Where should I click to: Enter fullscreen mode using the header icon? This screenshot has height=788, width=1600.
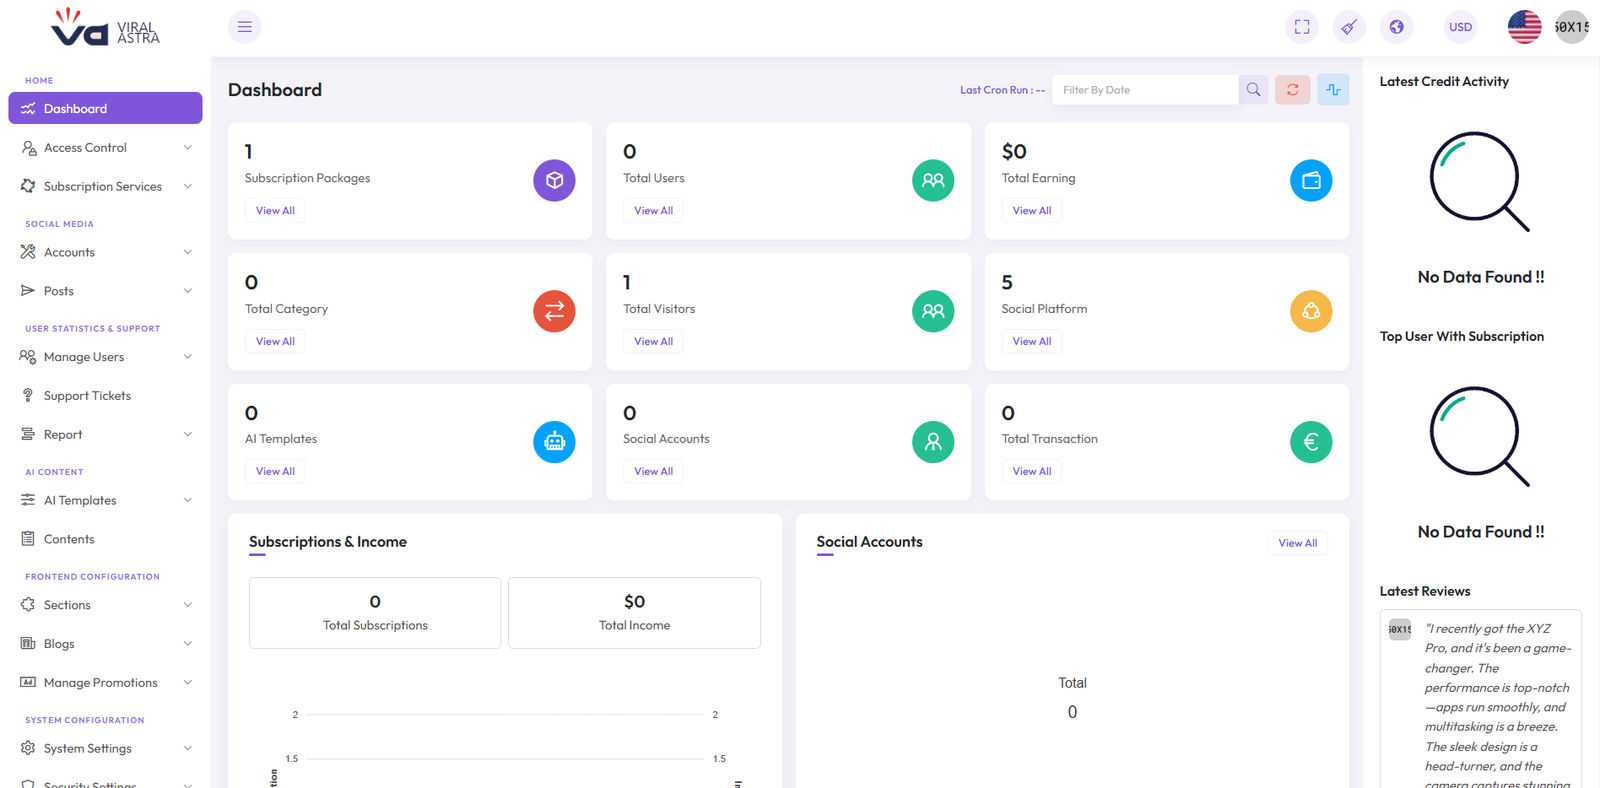(x=1301, y=27)
